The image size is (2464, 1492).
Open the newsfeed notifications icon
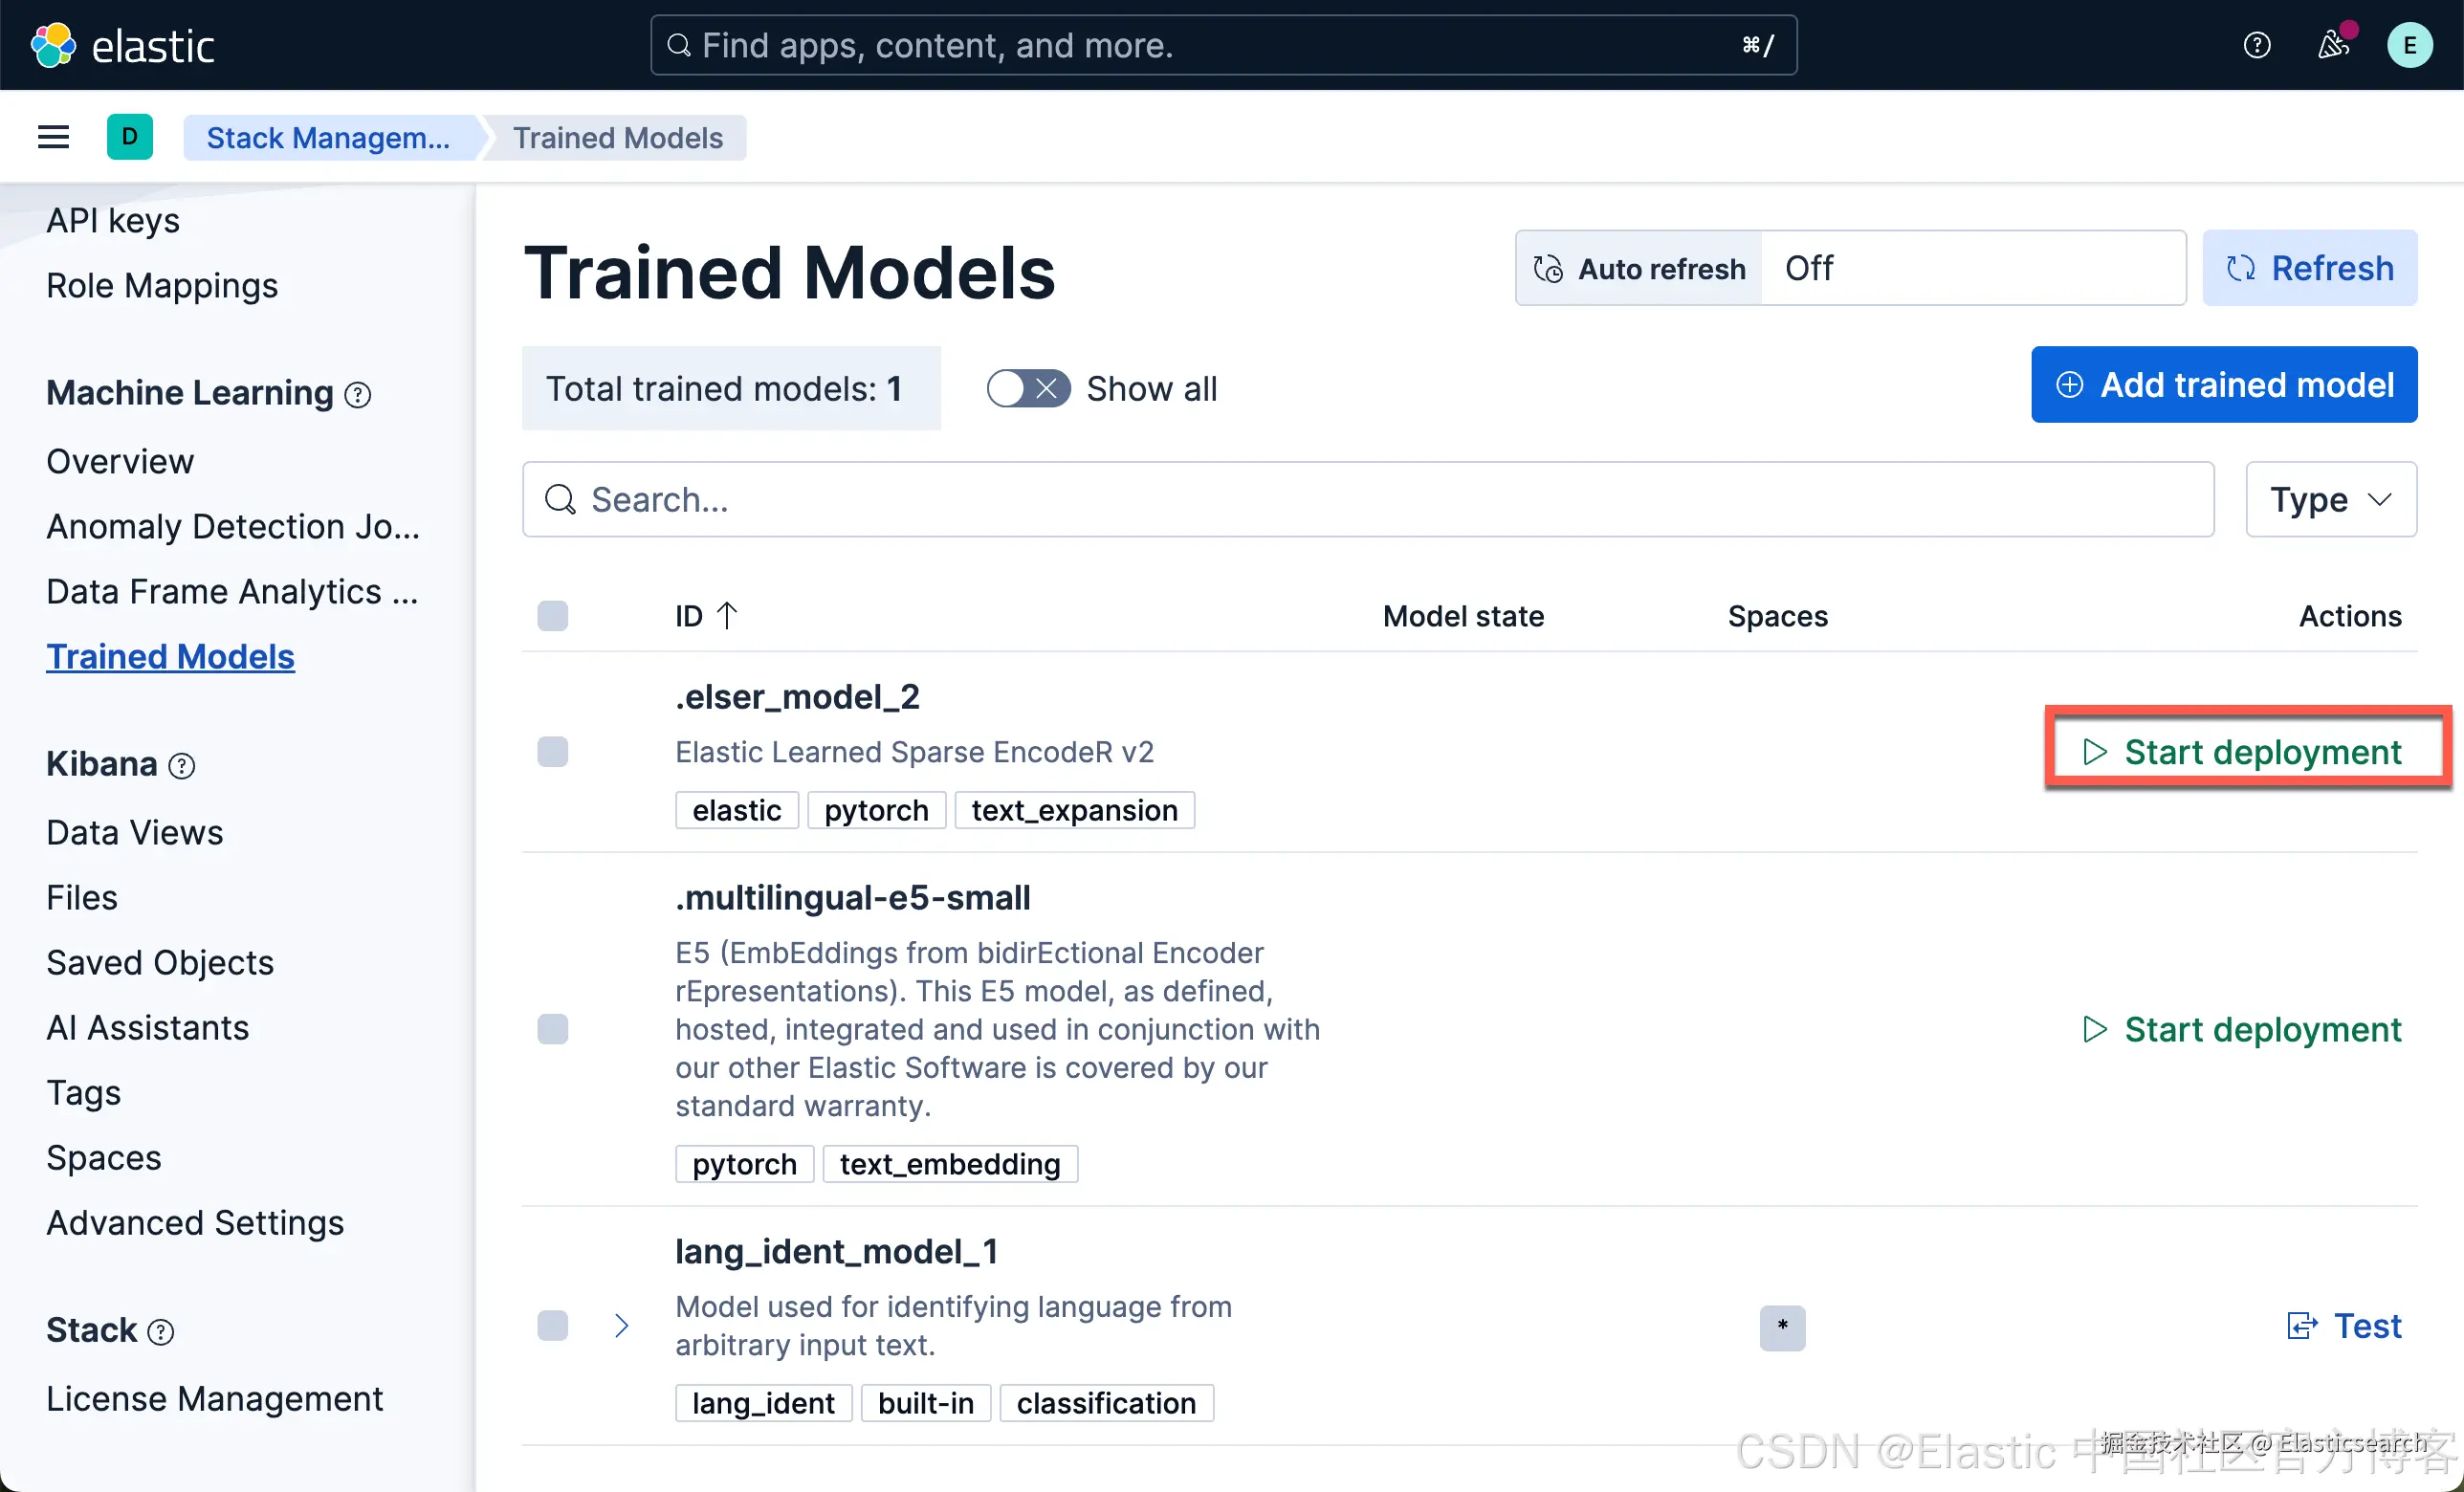(x=2333, y=45)
